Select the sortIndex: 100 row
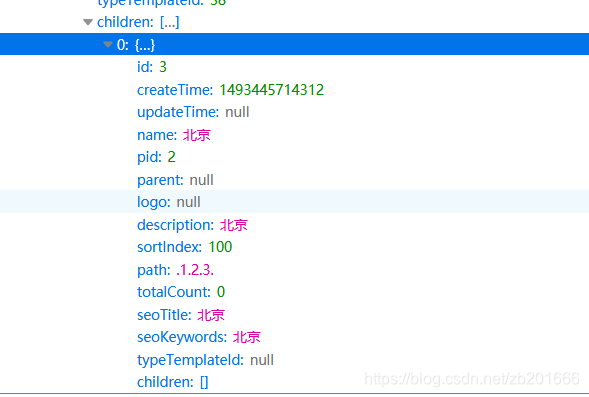Viewport: 589px width, 397px height. [x=294, y=247]
